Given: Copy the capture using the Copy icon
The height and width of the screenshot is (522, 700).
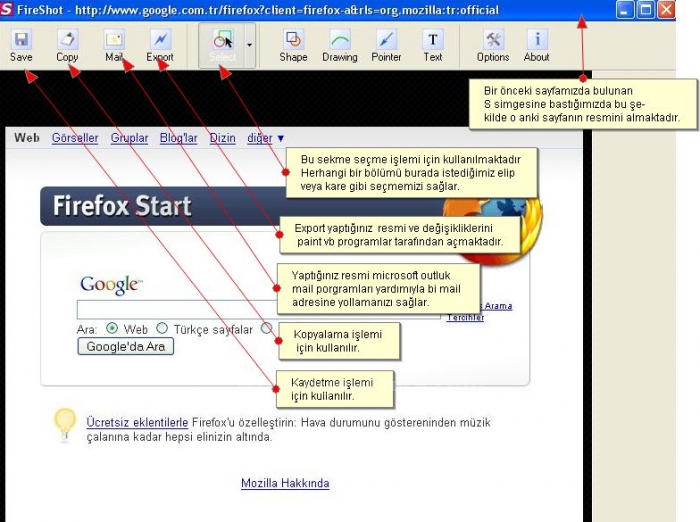Looking at the screenshot, I should pos(67,45).
